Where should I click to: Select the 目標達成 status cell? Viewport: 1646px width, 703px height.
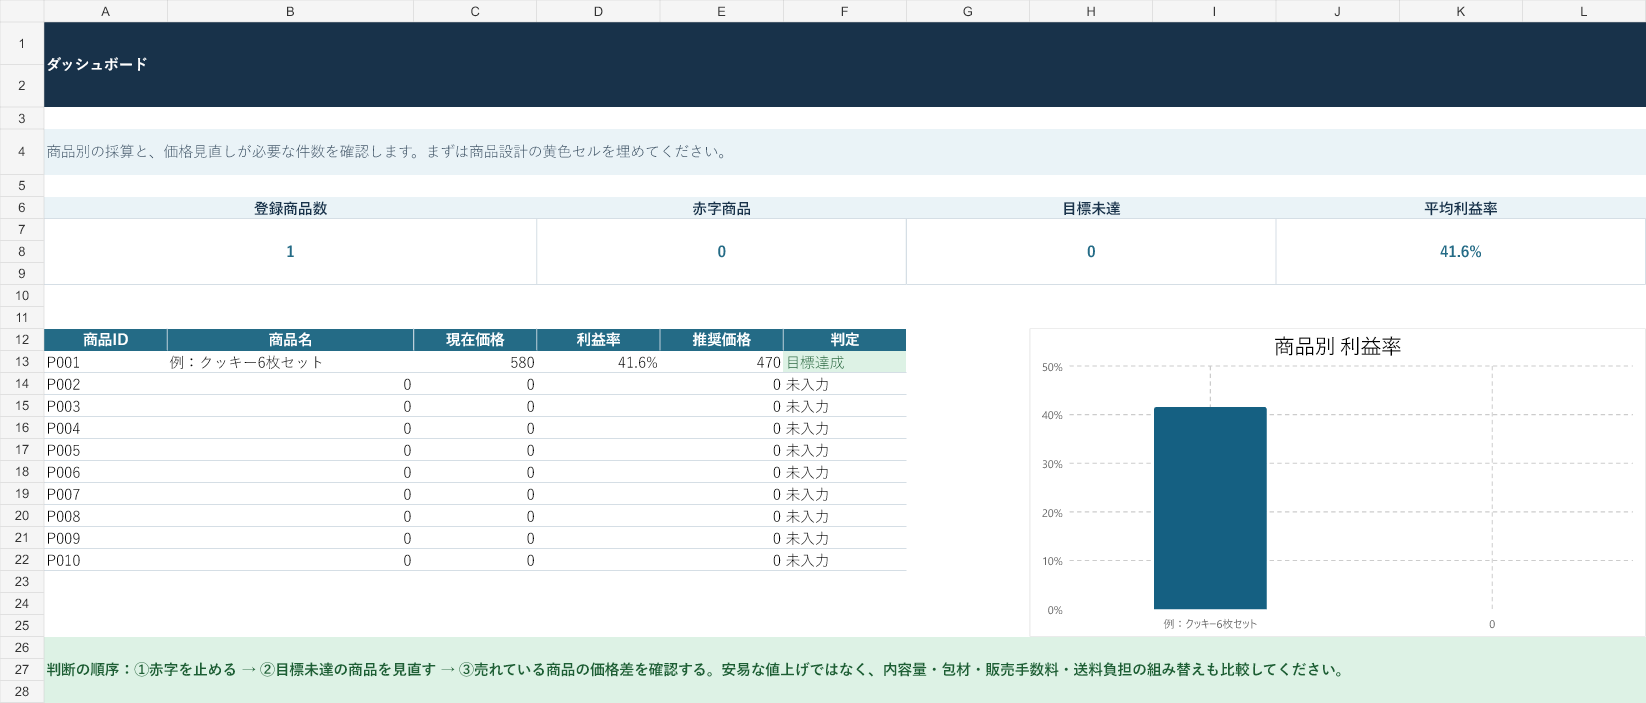coord(844,362)
